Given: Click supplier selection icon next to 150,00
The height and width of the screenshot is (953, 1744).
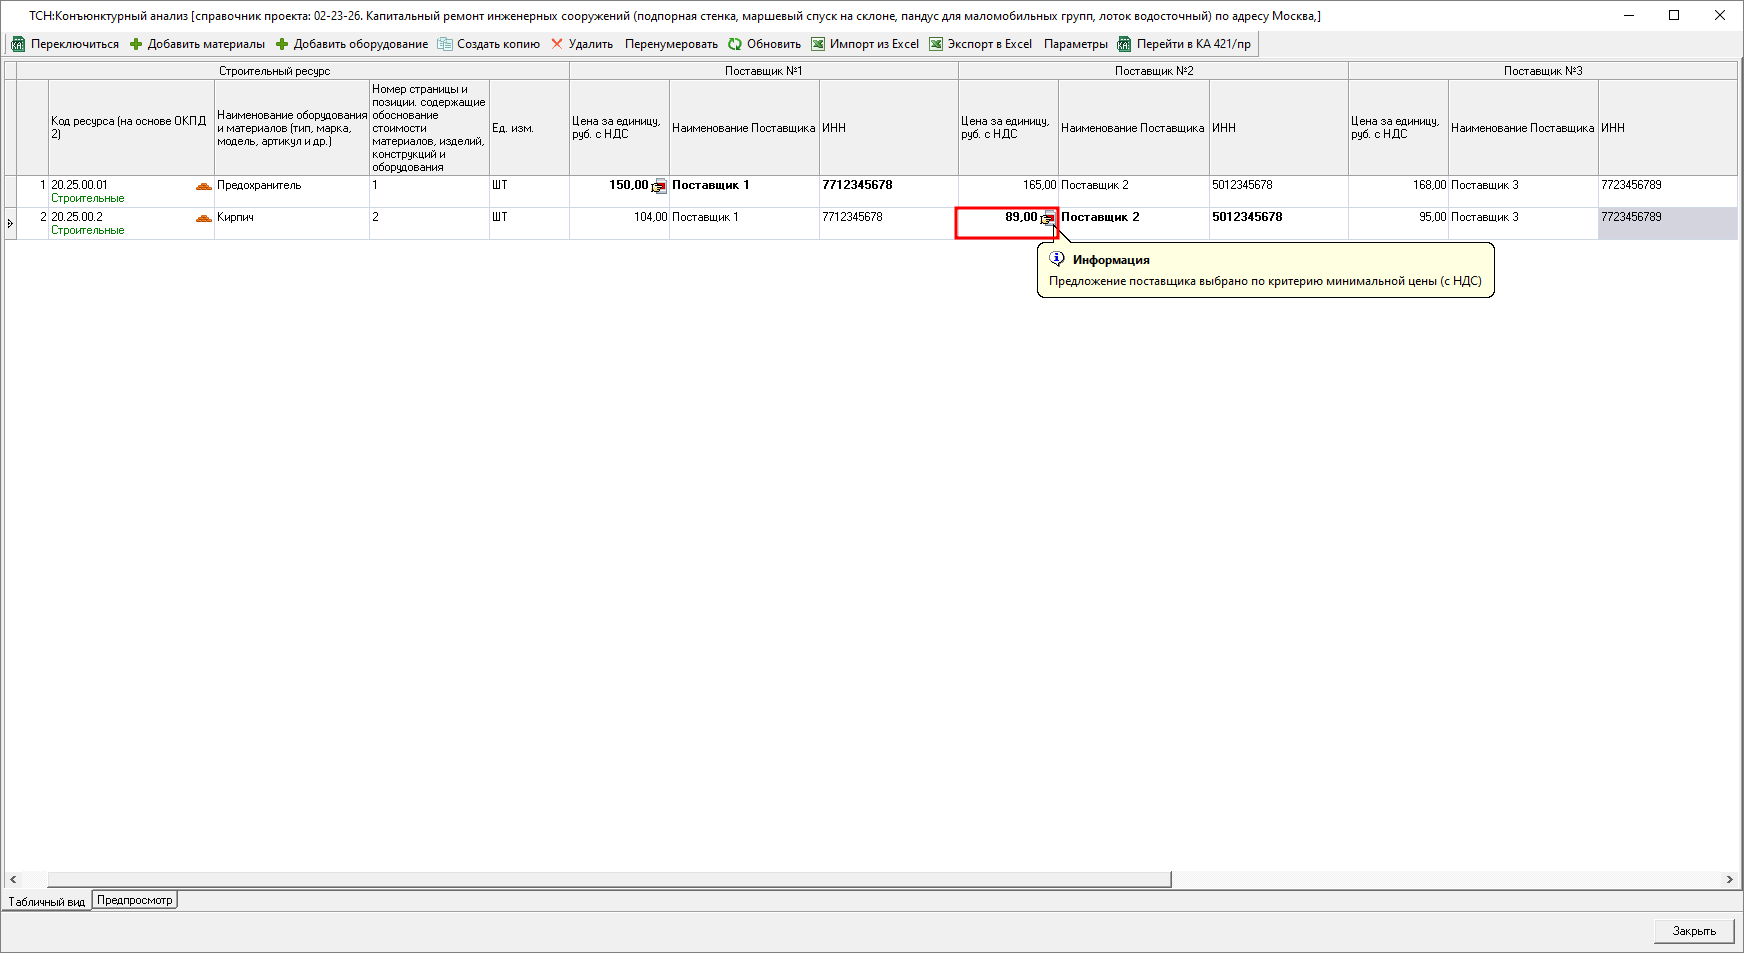Looking at the screenshot, I should click(659, 186).
